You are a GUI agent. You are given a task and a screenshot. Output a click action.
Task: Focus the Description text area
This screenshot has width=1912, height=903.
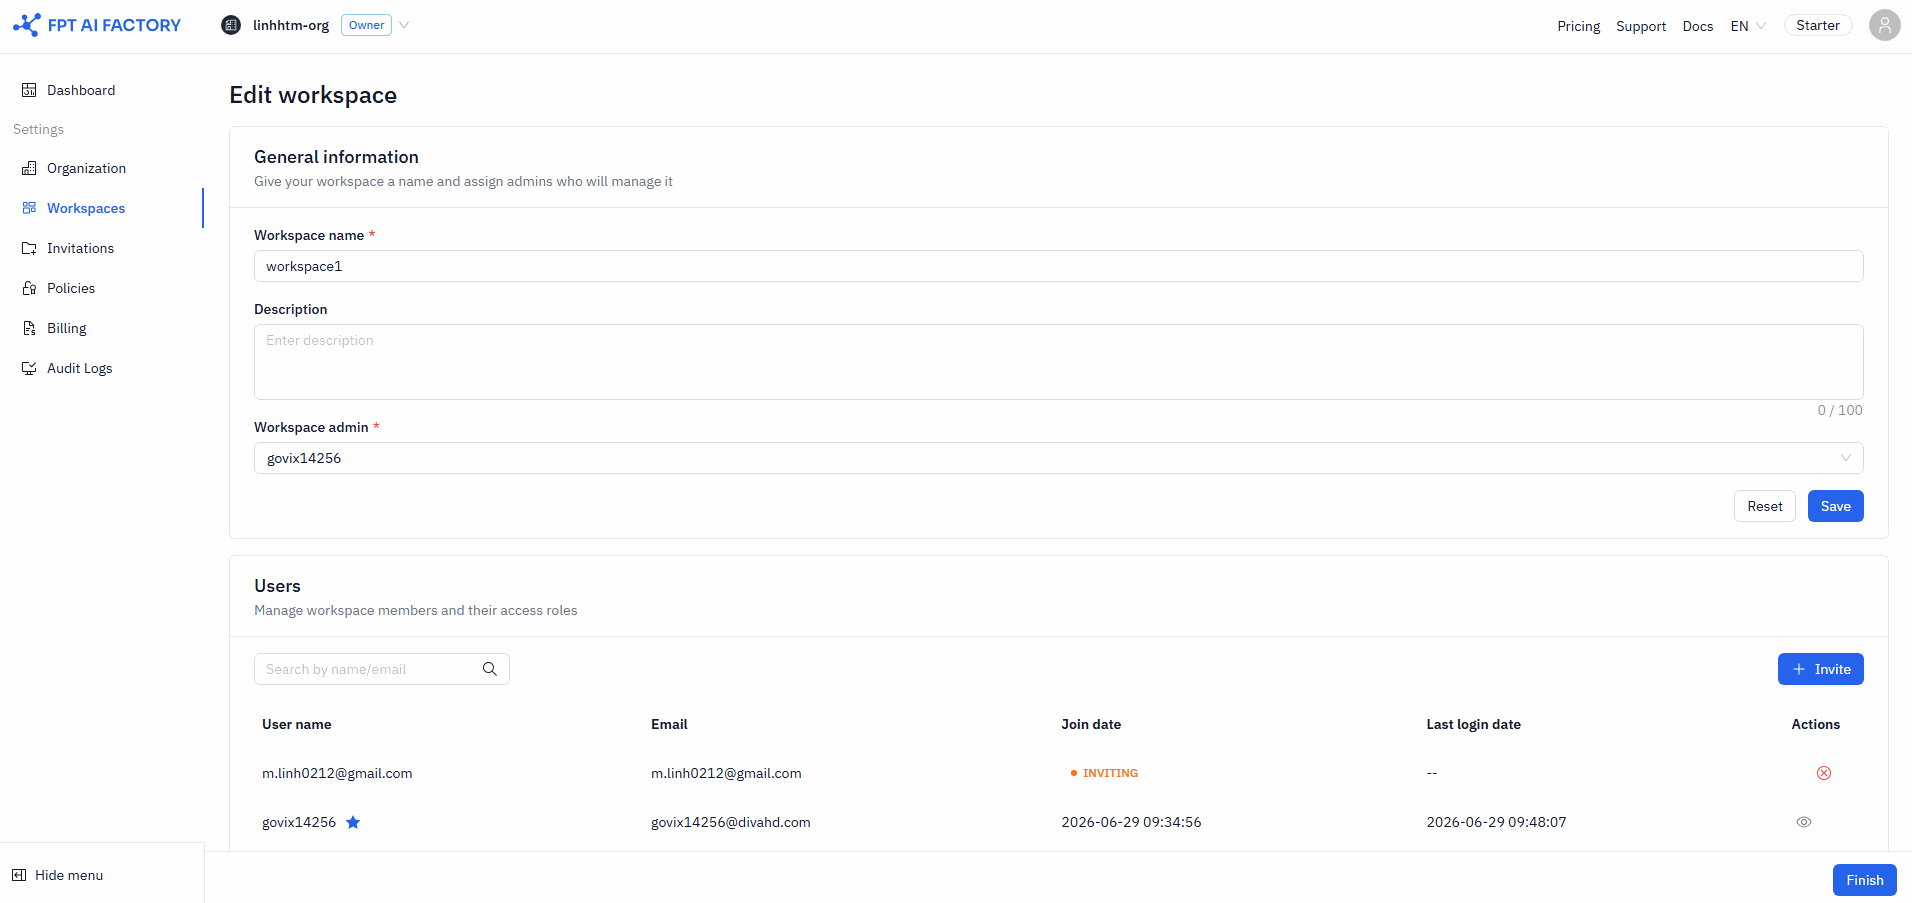[1058, 362]
